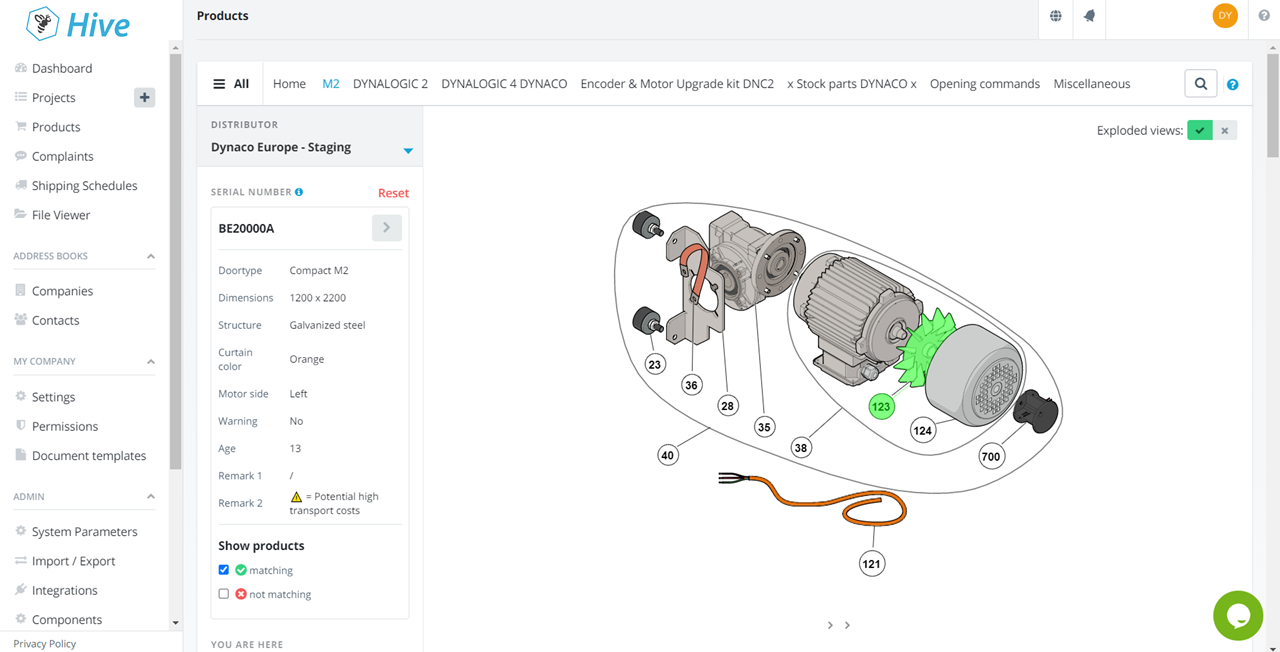Viewport: 1280px width, 652px height.
Task: Submit serial number BE20000A arrow button
Action: point(387,228)
